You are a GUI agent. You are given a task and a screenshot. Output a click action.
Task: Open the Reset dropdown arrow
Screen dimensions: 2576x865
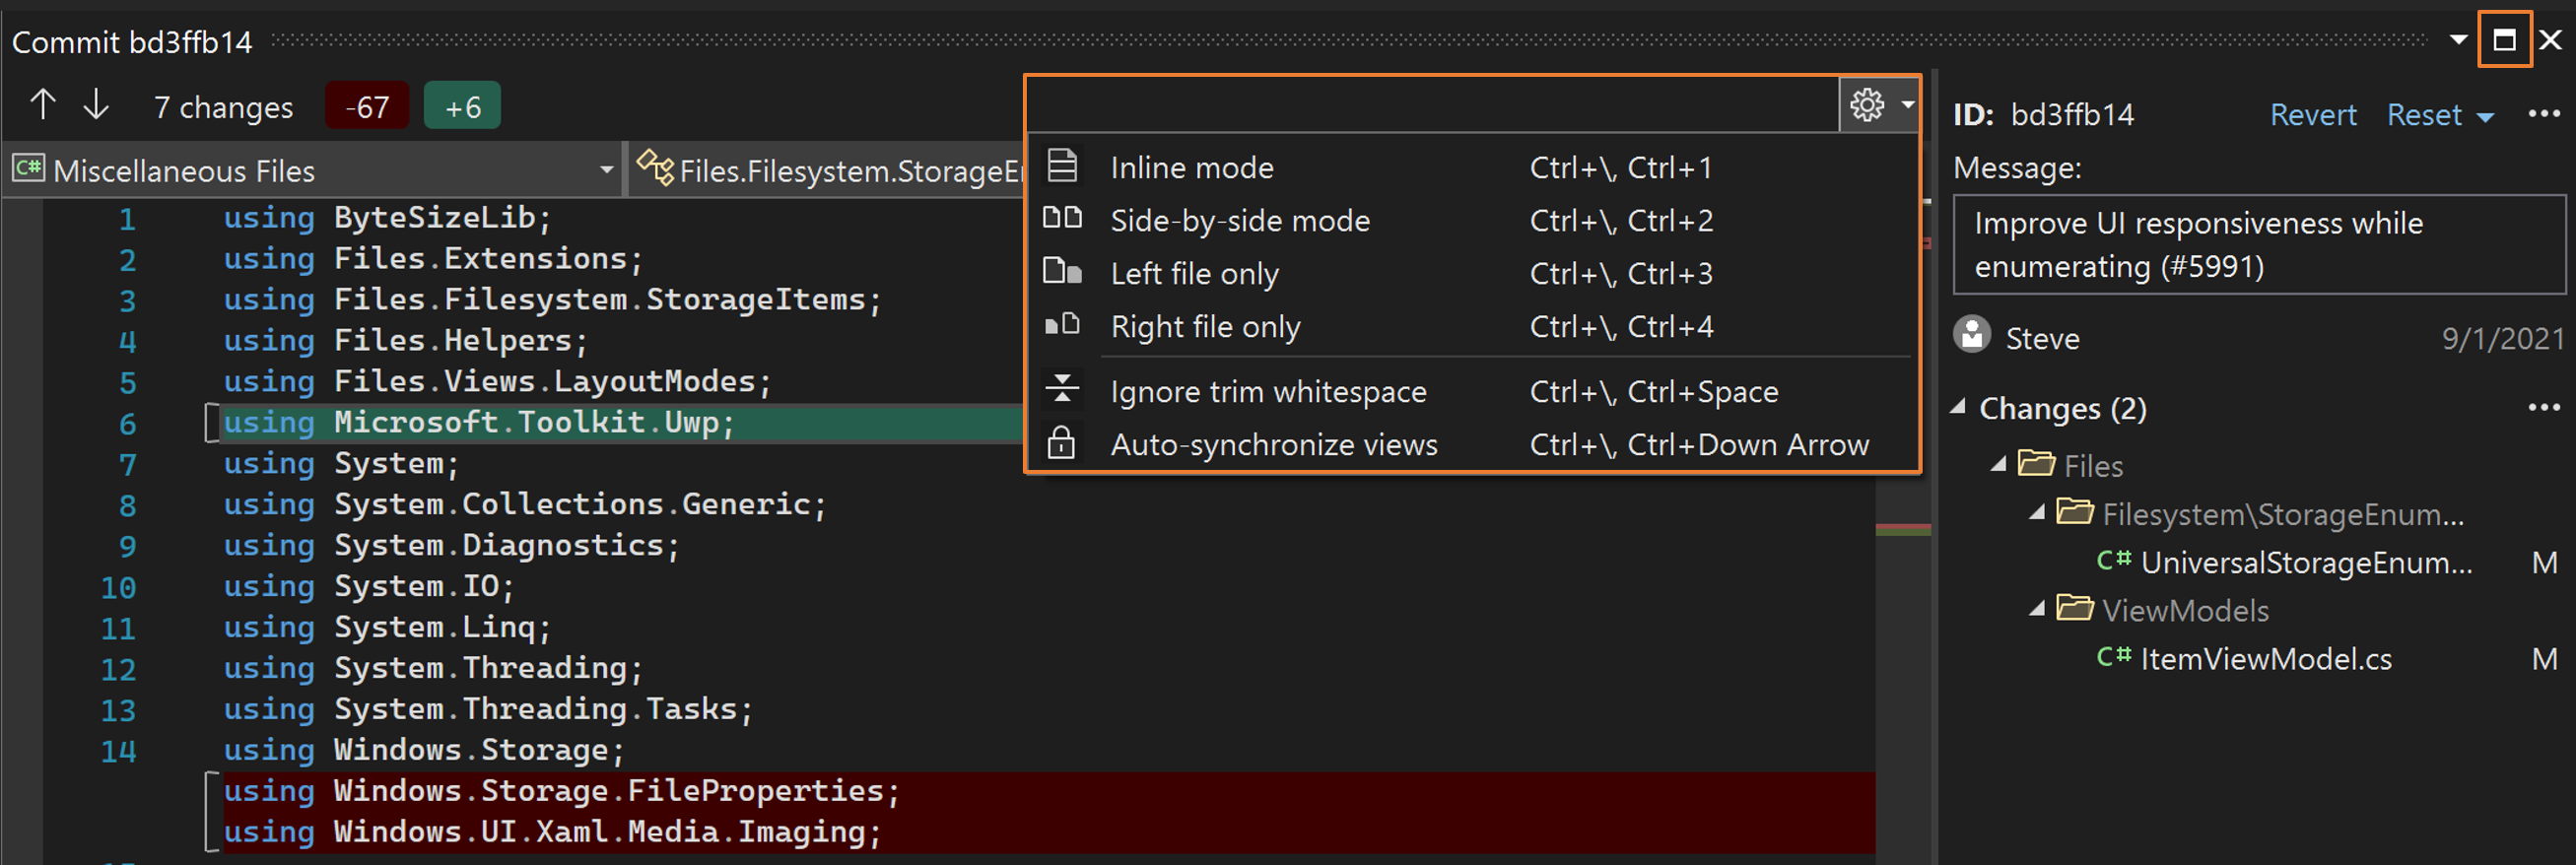(2485, 117)
